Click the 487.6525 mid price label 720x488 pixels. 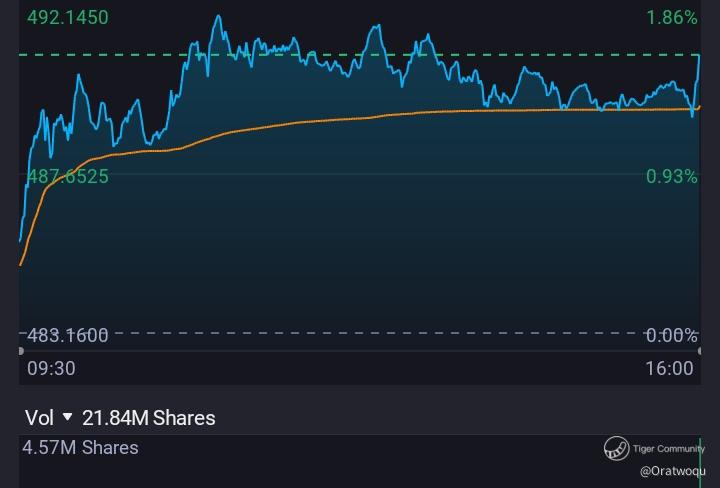[x=68, y=176]
